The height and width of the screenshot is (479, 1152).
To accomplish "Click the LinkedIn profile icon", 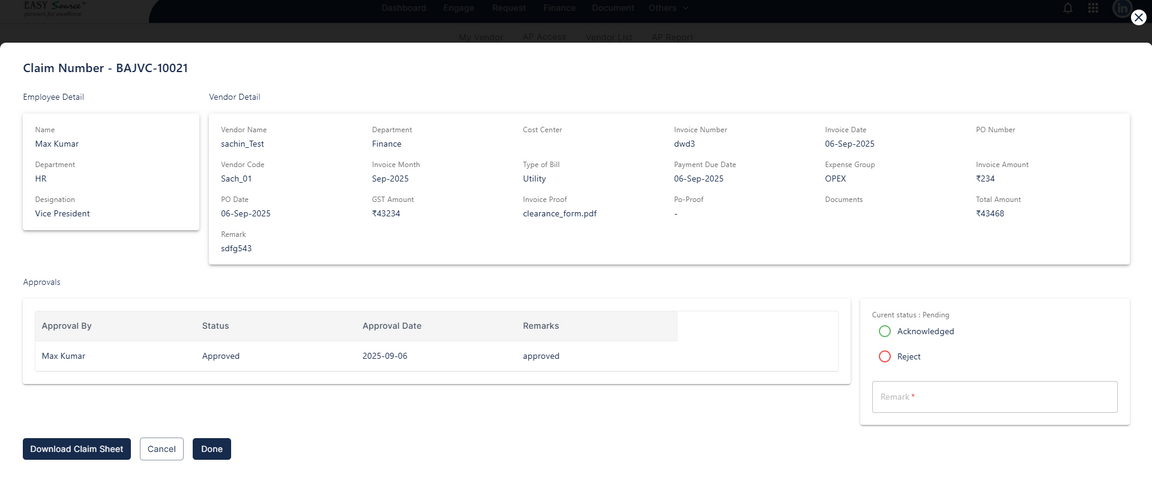I will click(x=1120, y=8).
